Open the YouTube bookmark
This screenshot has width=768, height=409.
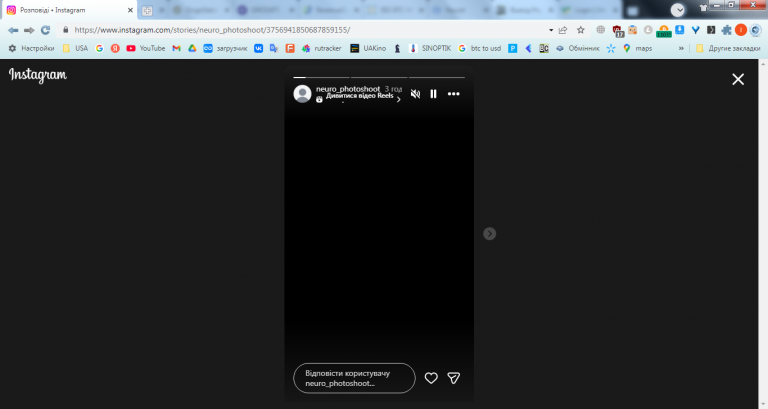point(146,48)
